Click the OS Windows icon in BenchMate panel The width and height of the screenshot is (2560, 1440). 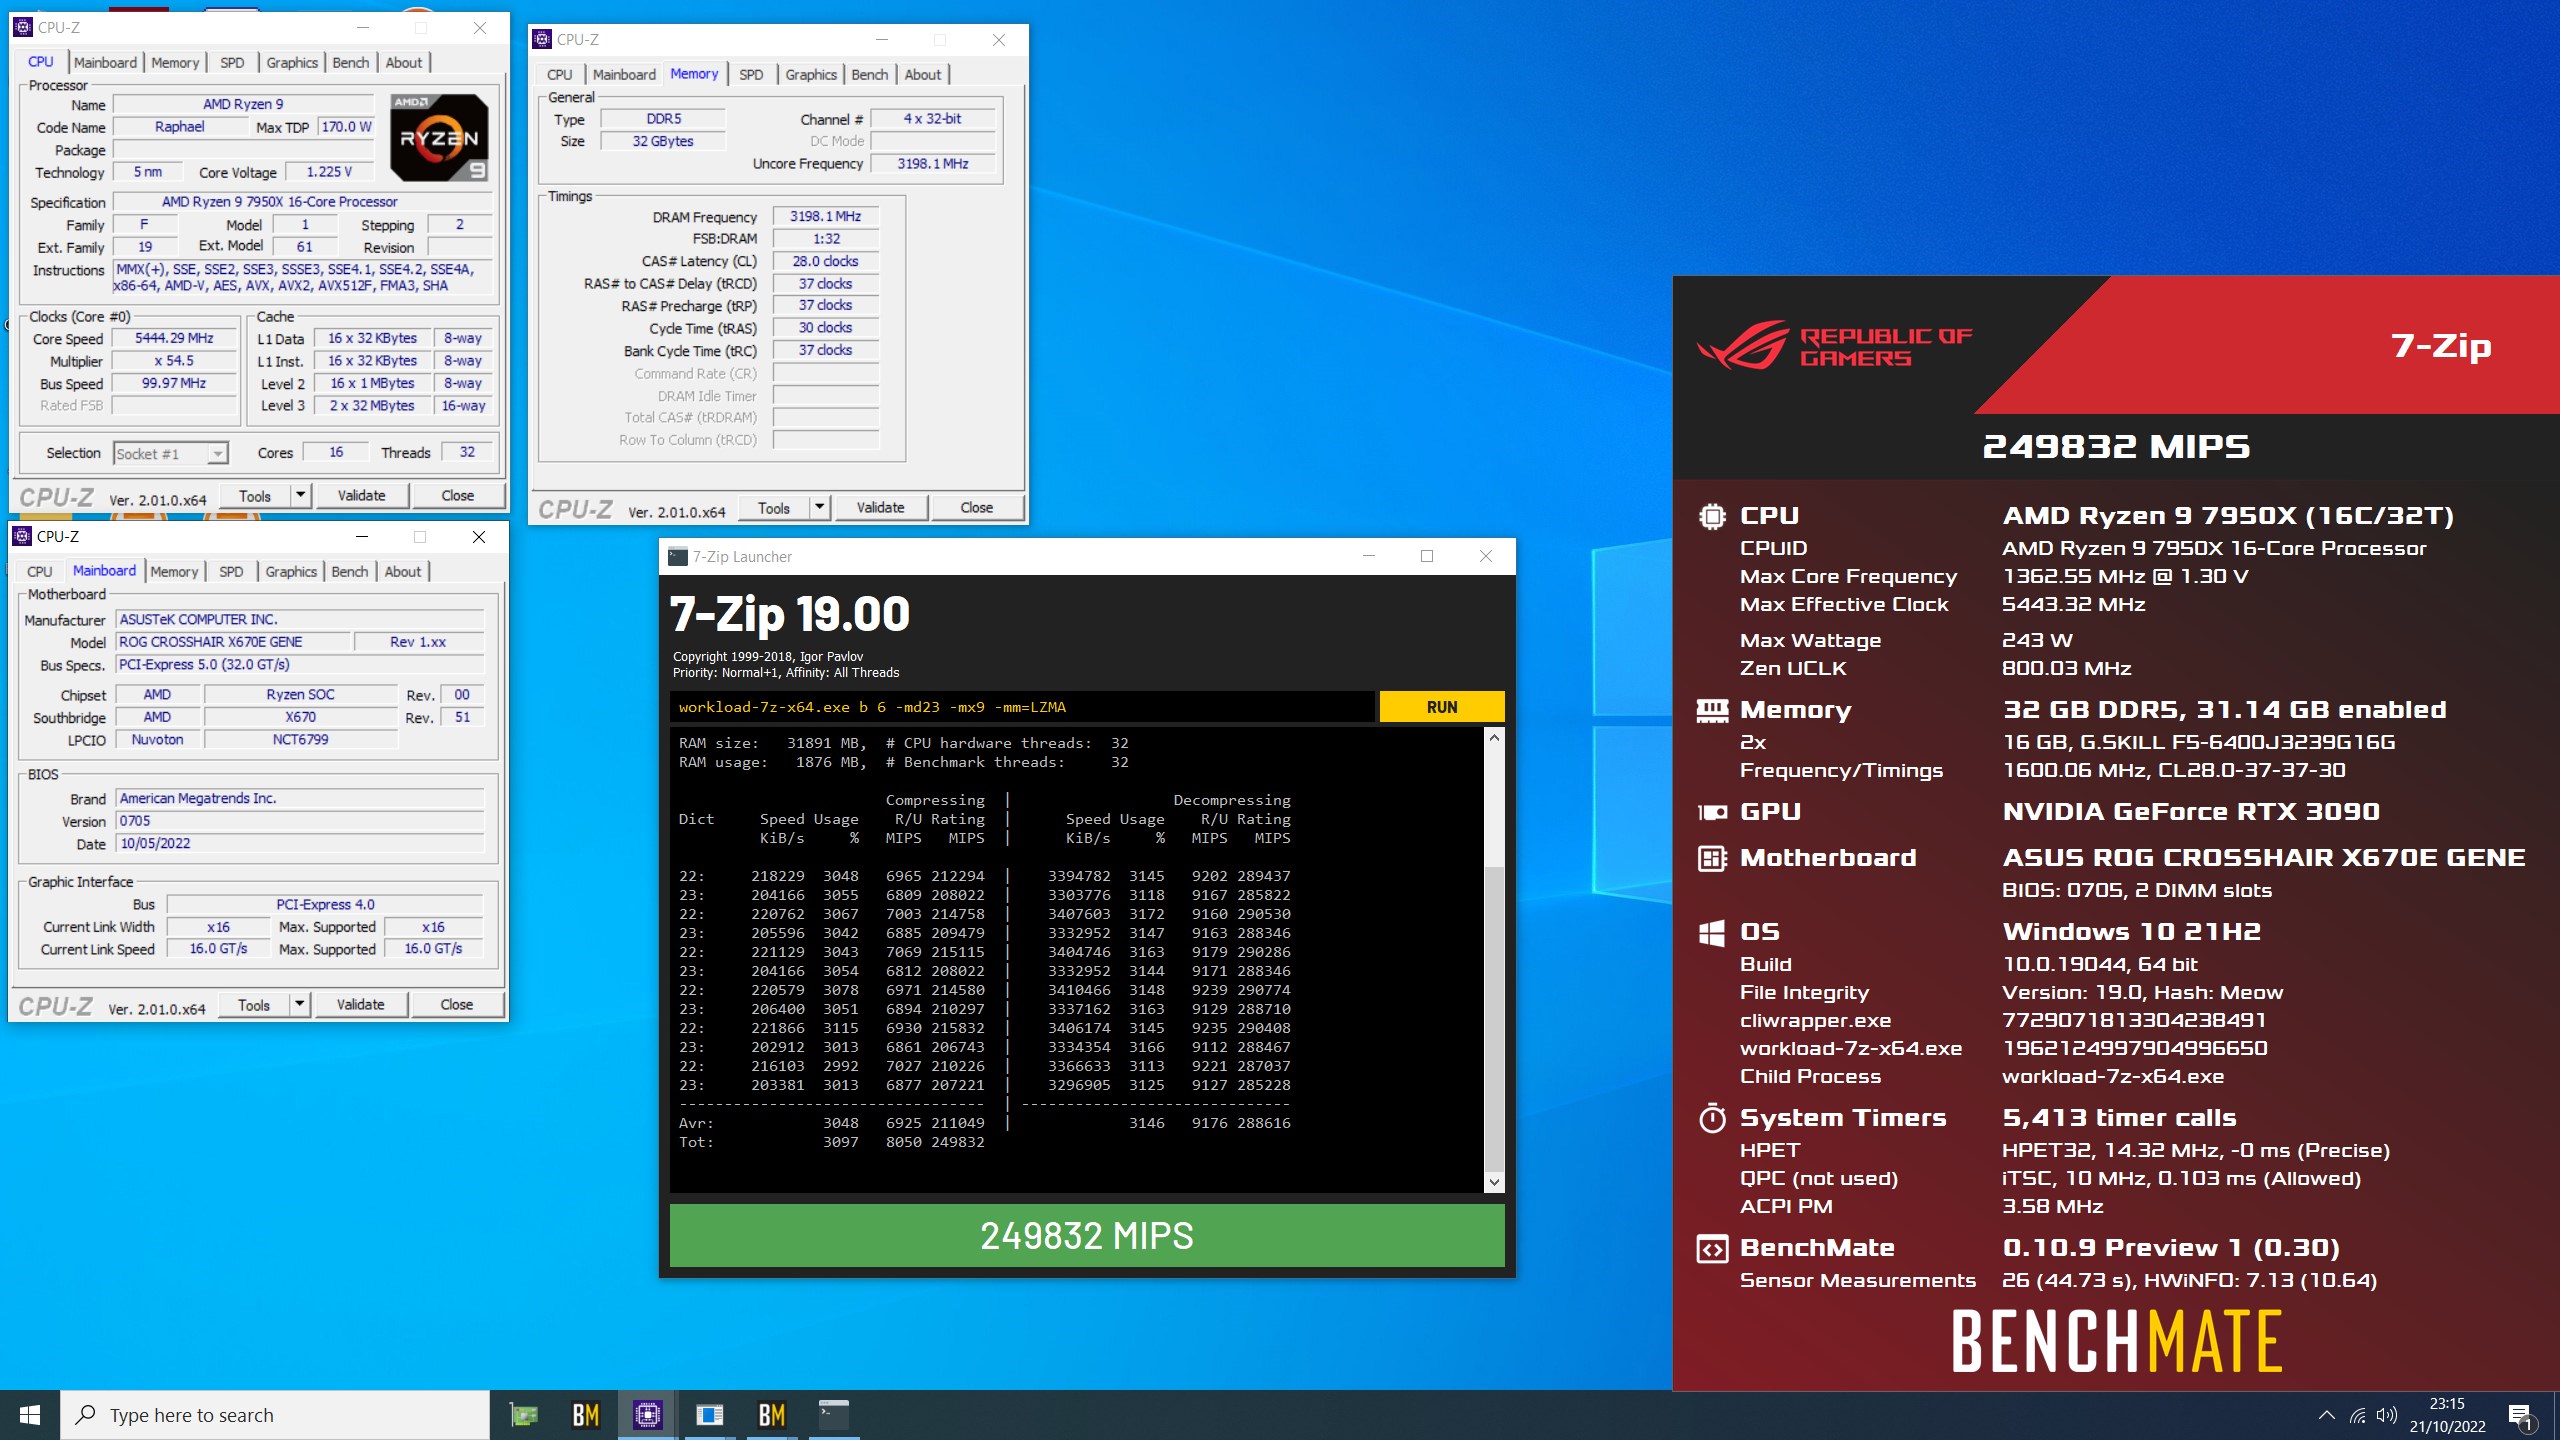point(1712,933)
